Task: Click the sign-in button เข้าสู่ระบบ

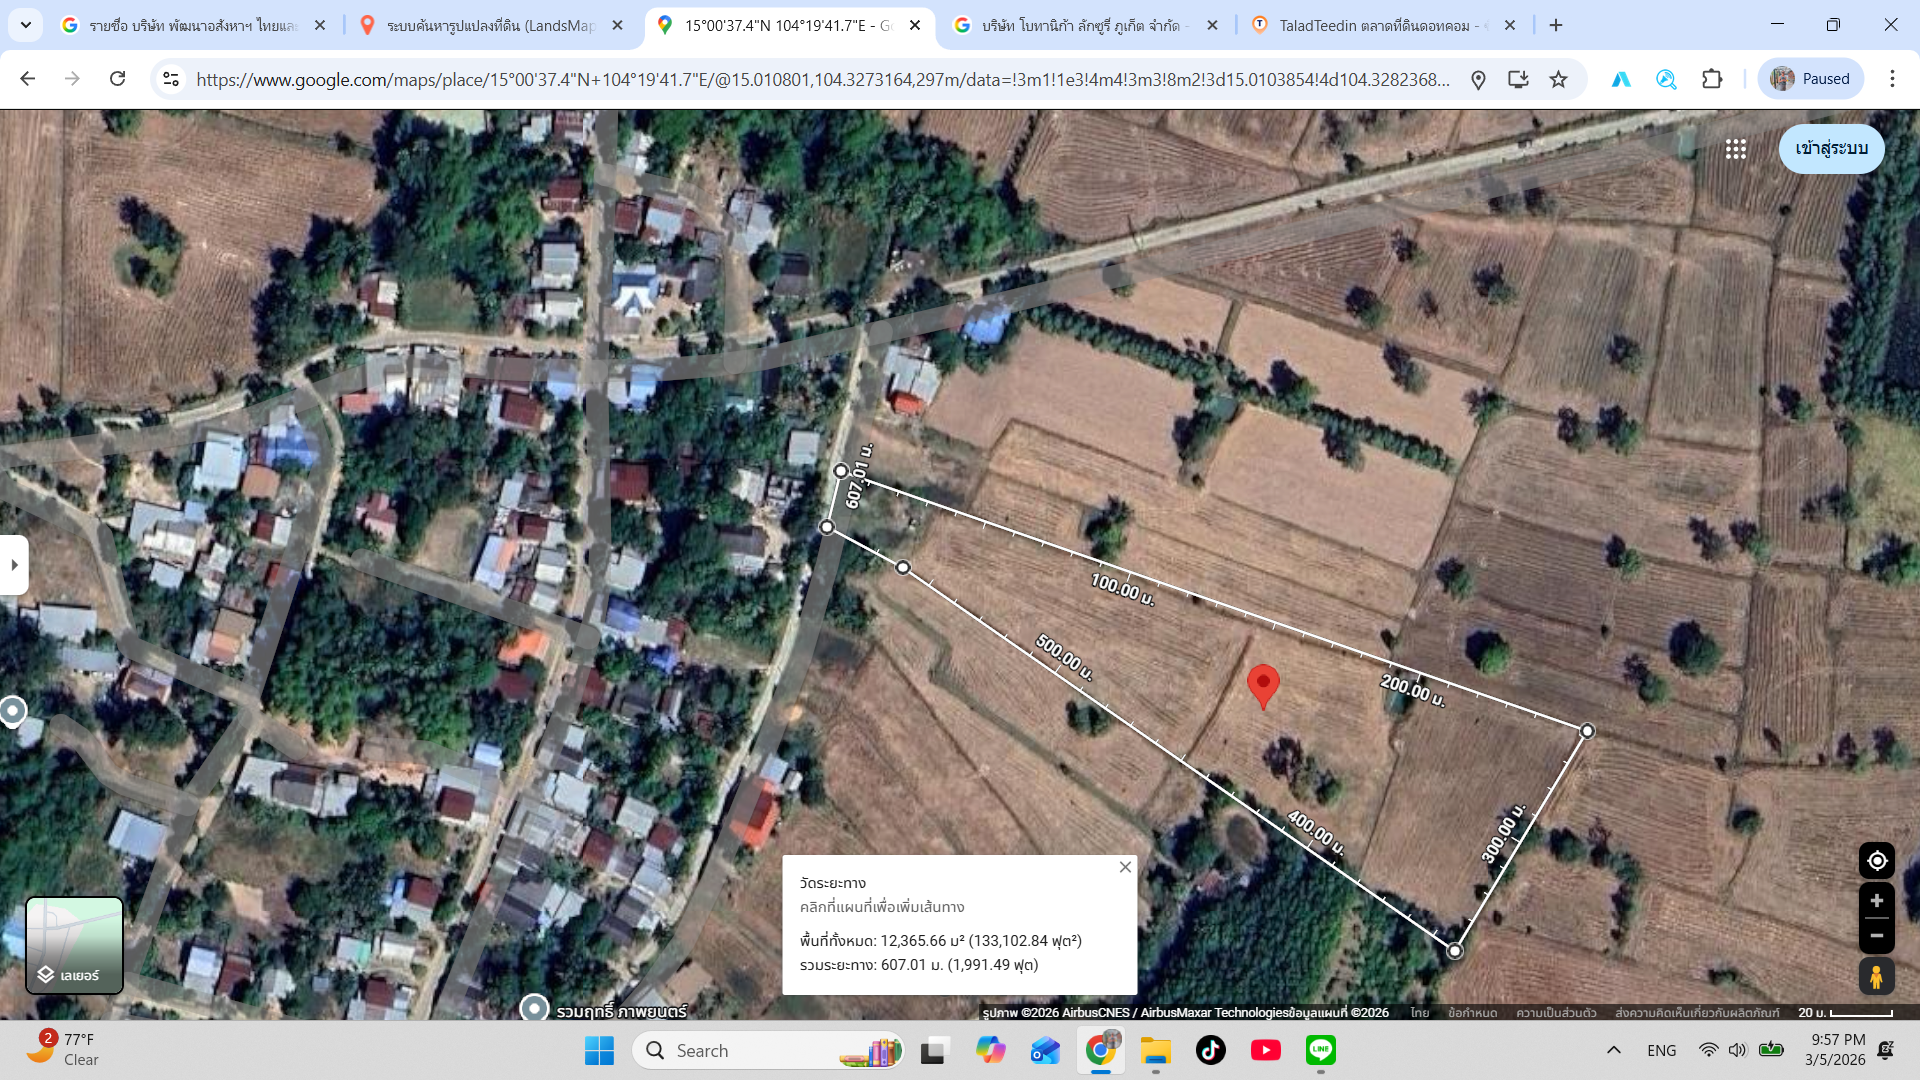Action: pyautogui.click(x=1831, y=149)
